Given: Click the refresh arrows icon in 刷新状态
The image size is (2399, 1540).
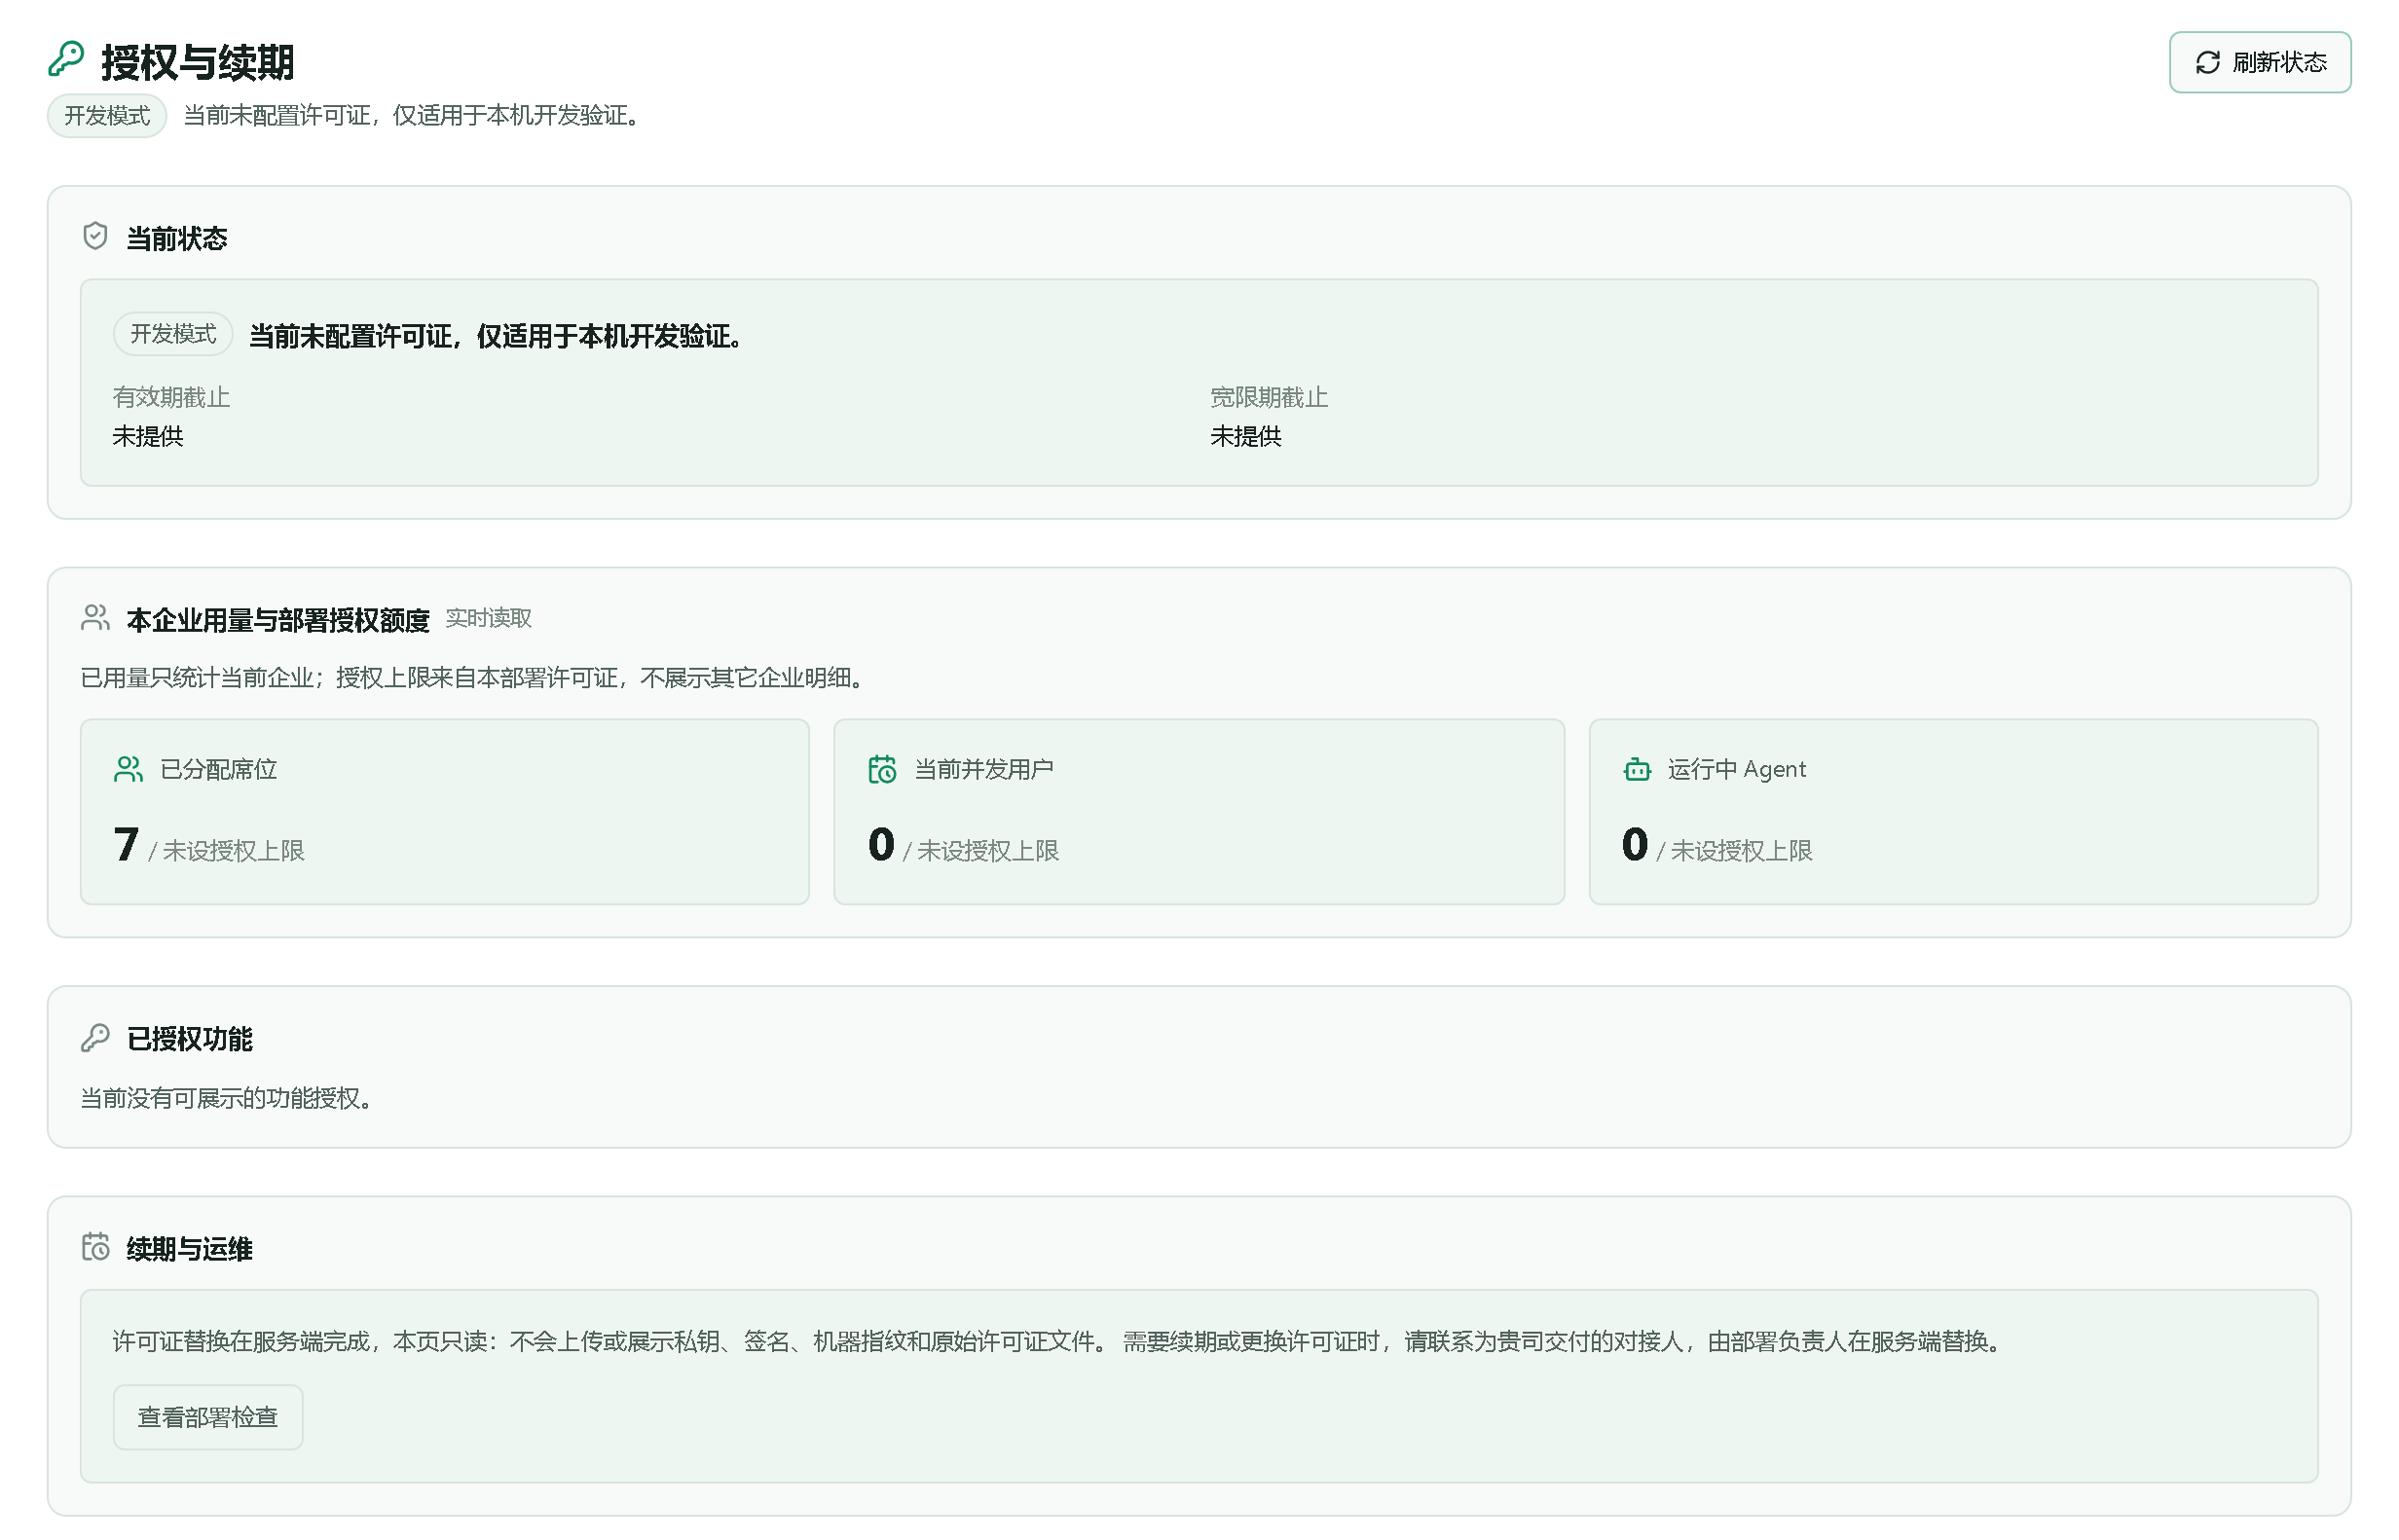Looking at the screenshot, I should point(2207,63).
